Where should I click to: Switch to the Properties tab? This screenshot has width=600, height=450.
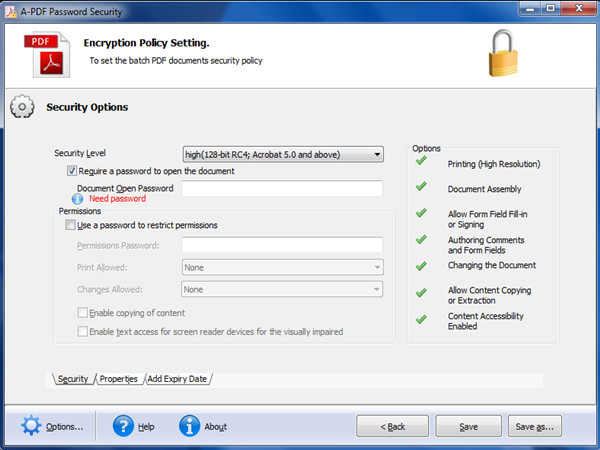pos(118,379)
